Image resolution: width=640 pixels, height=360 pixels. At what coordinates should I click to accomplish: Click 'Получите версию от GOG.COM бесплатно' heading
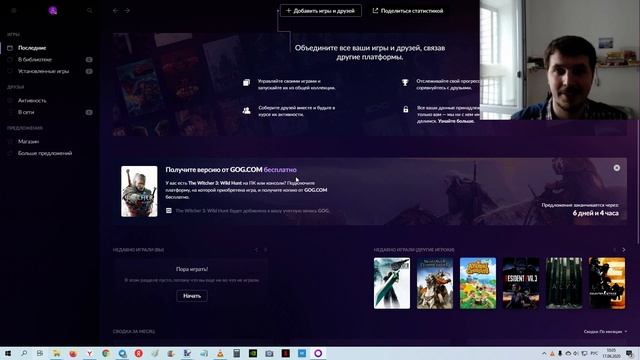pos(231,169)
